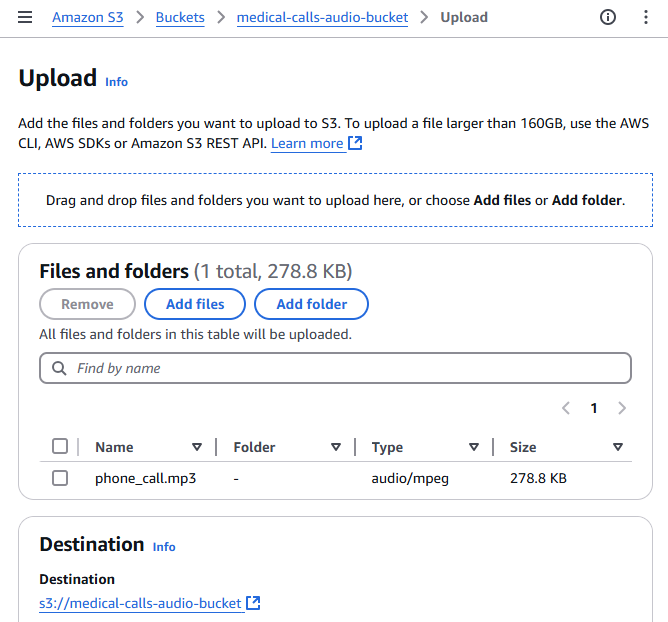
Task: Sort table by the Size column arrow
Action: point(618,447)
